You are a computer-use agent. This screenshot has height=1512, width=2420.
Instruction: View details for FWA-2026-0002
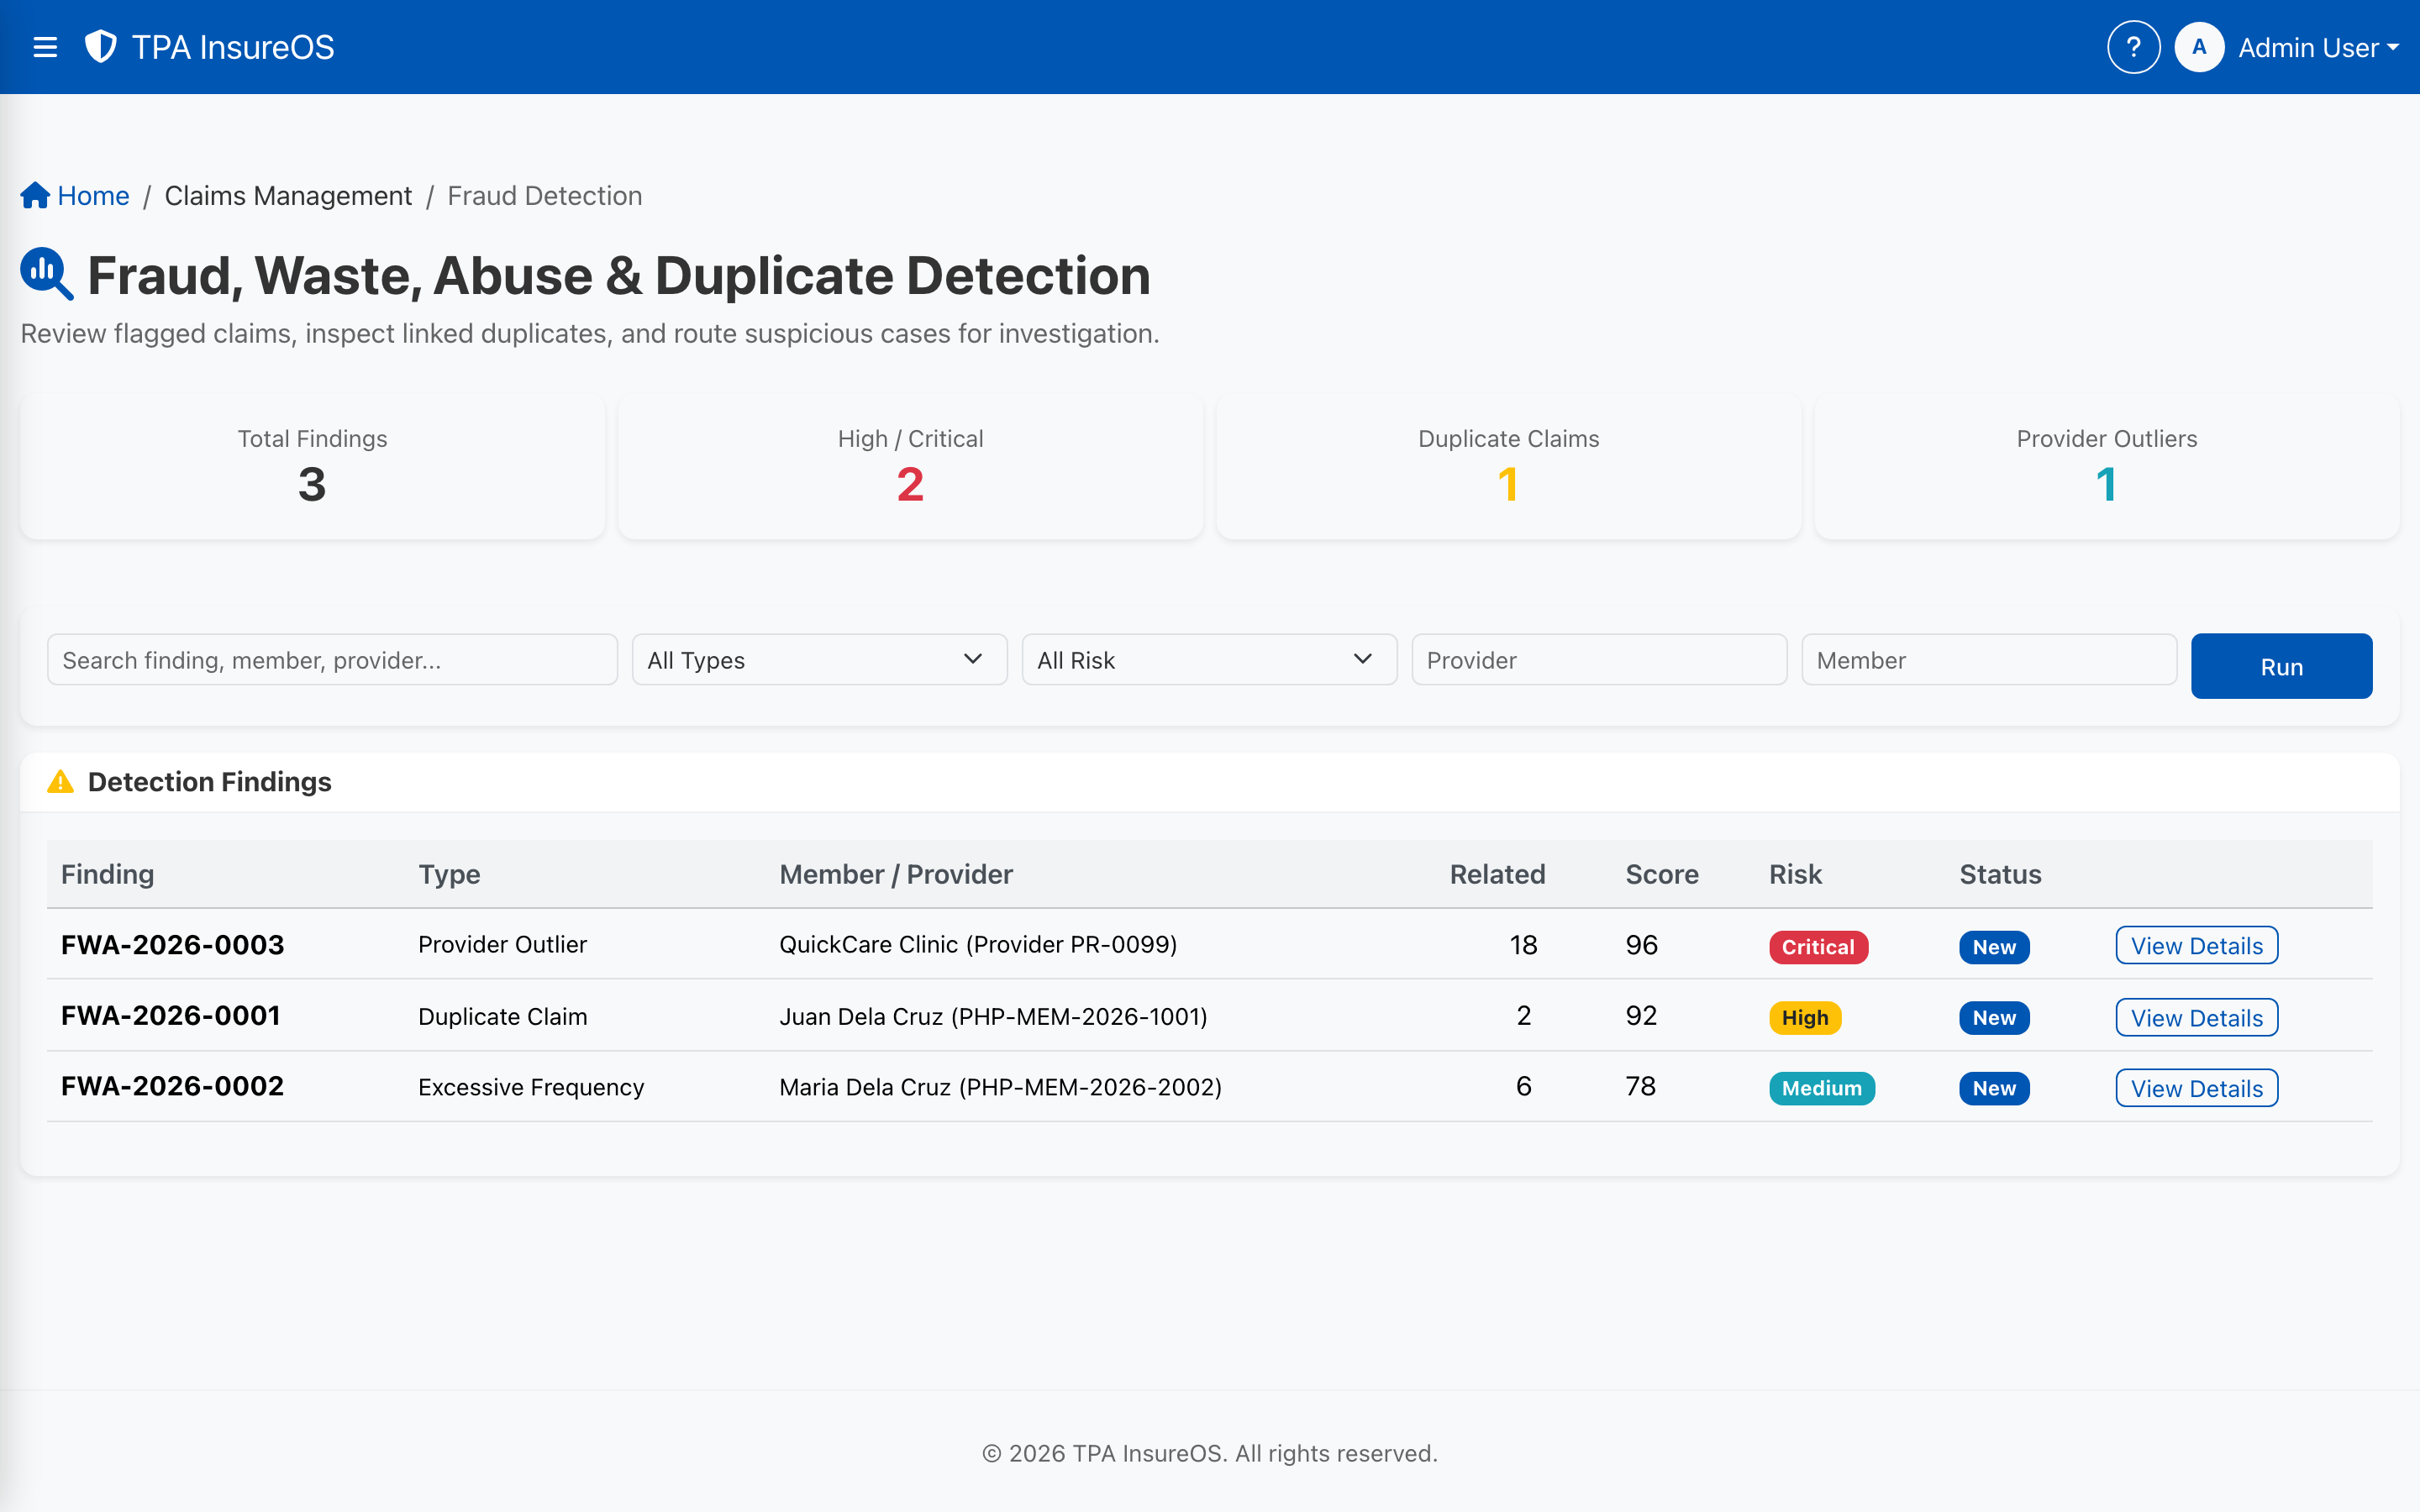coord(2196,1088)
